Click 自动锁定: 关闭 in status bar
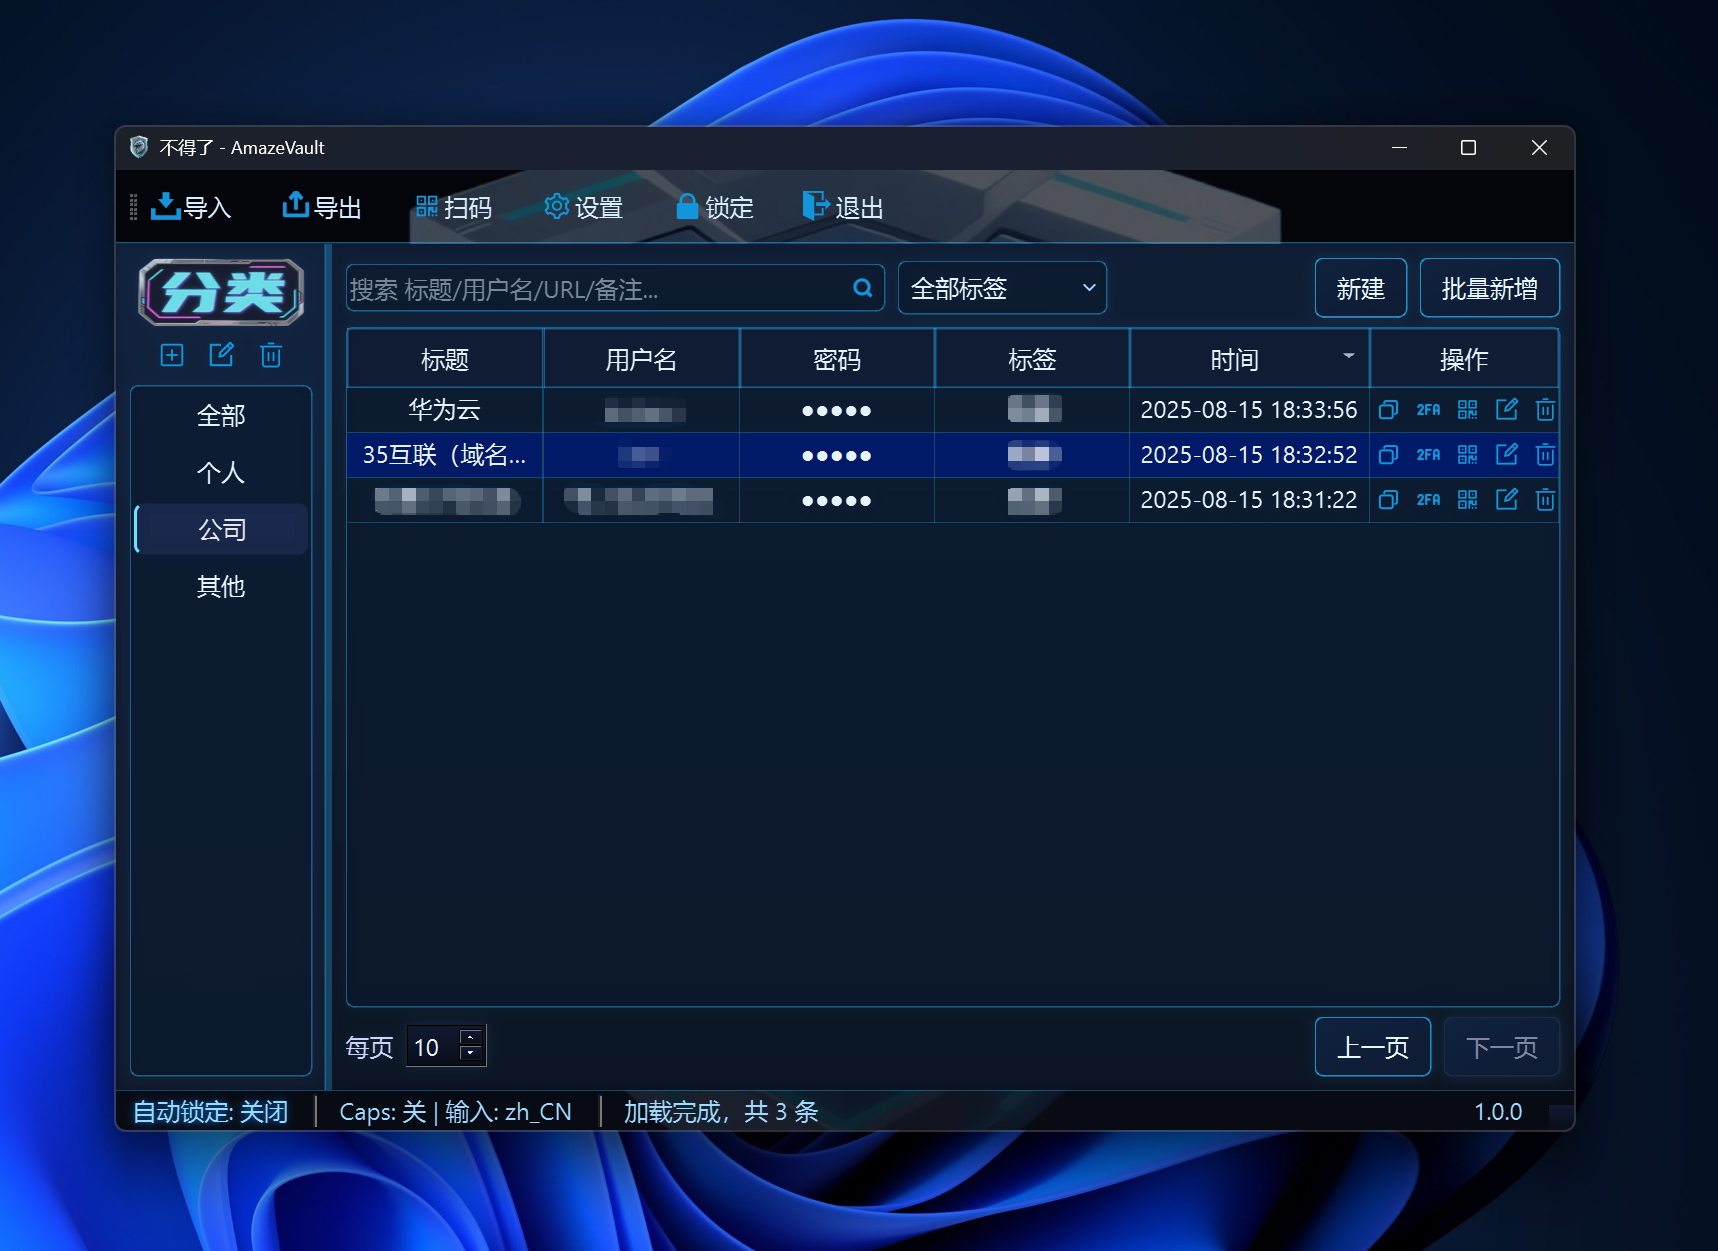Image resolution: width=1718 pixels, height=1251 pixels. (210, 1111)
